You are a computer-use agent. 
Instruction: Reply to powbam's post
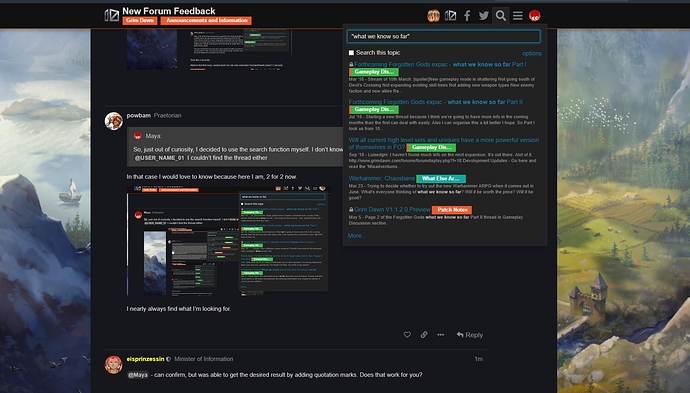[470, 335]
